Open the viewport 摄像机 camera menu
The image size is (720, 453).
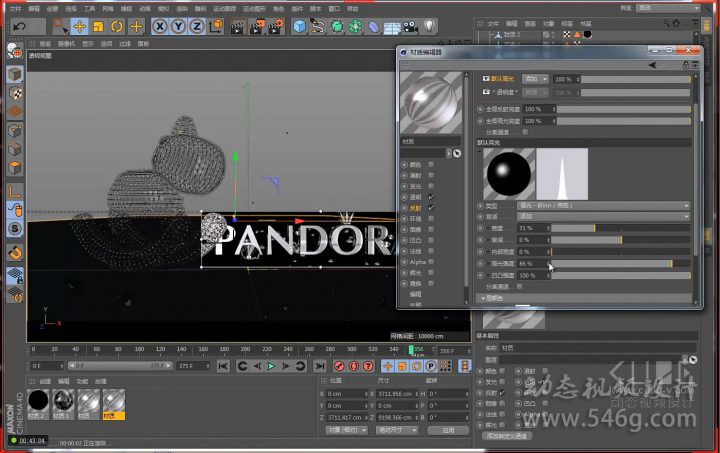[67, 44]
